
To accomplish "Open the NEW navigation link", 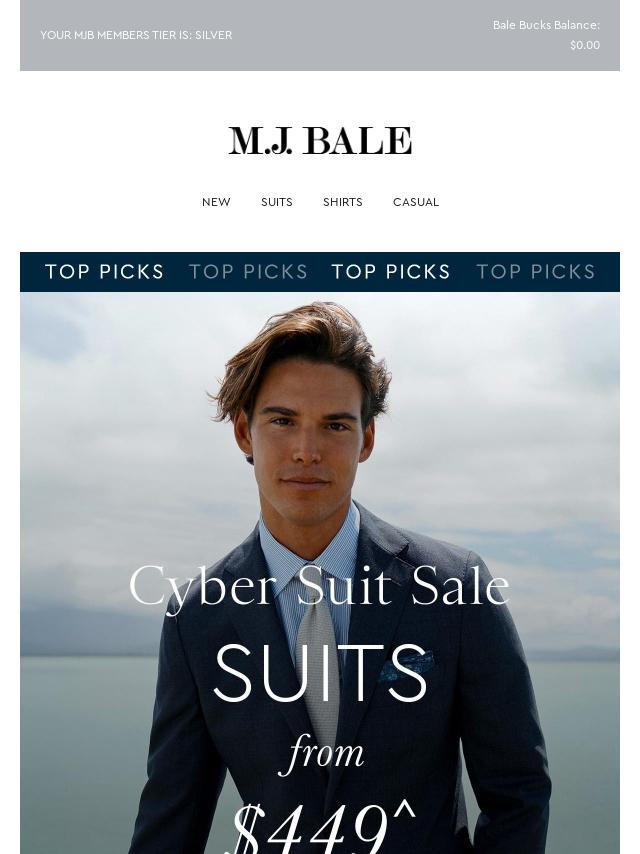I will pos(216,202).
